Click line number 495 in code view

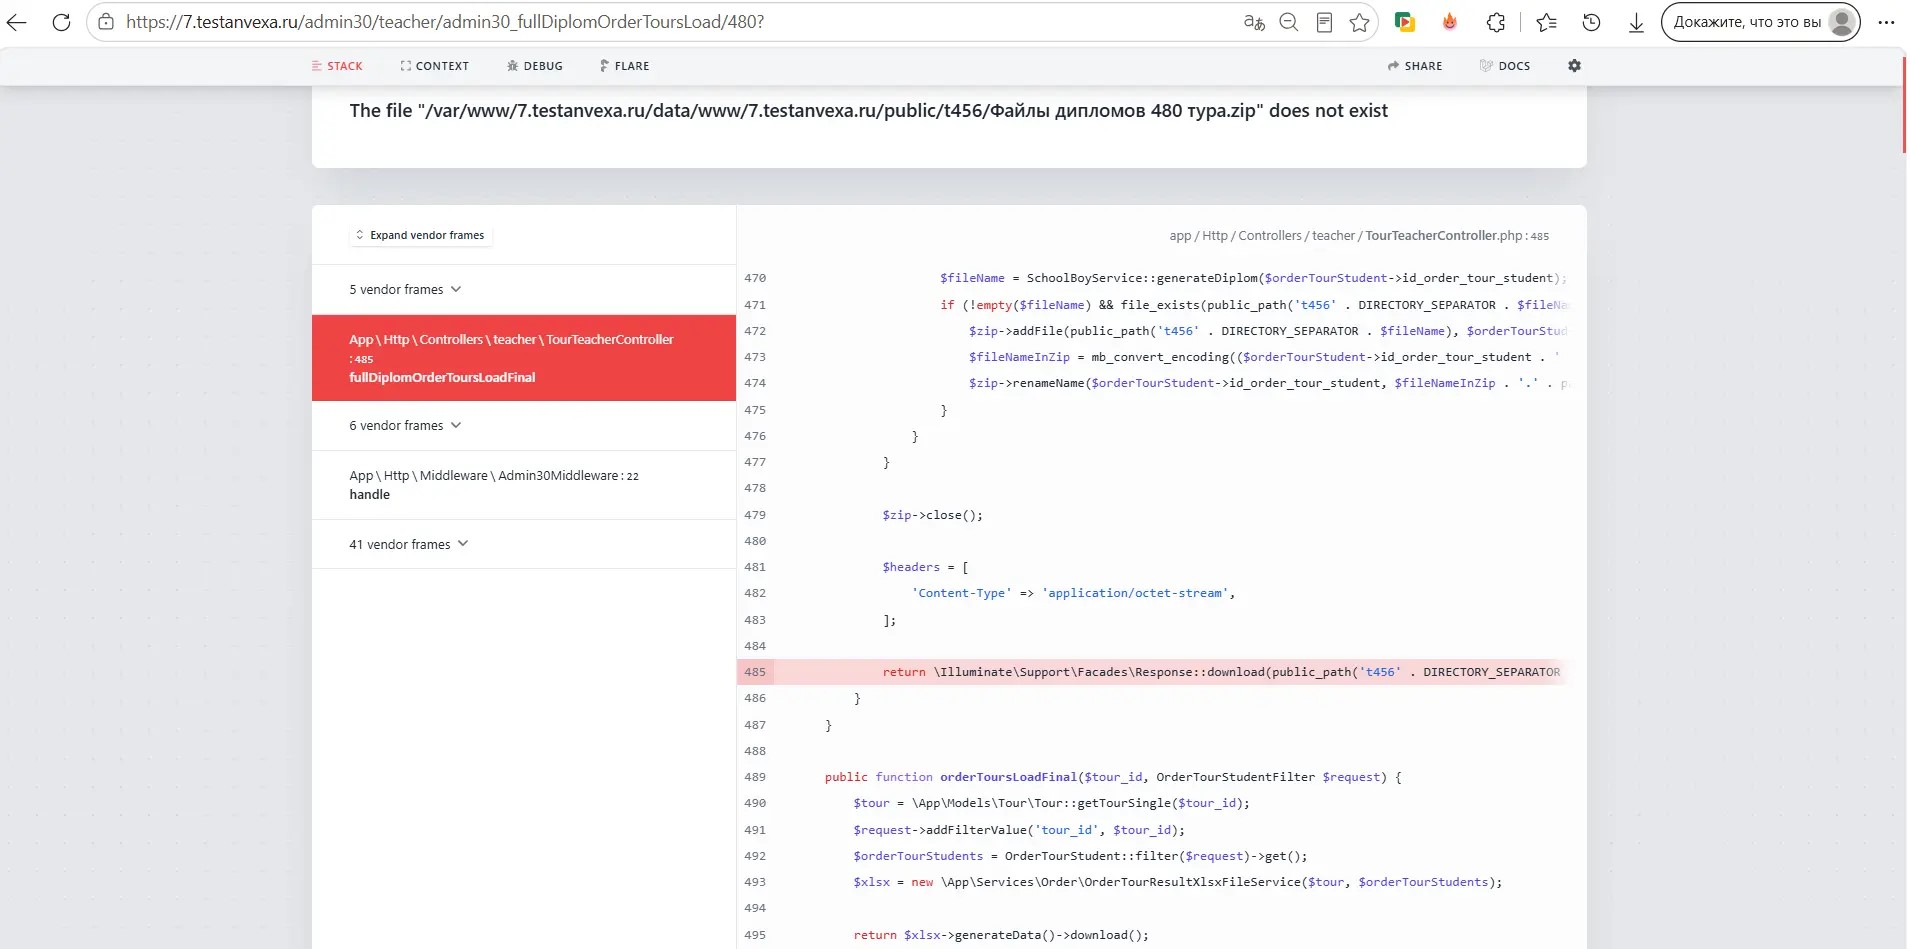(x=755, y=935)
